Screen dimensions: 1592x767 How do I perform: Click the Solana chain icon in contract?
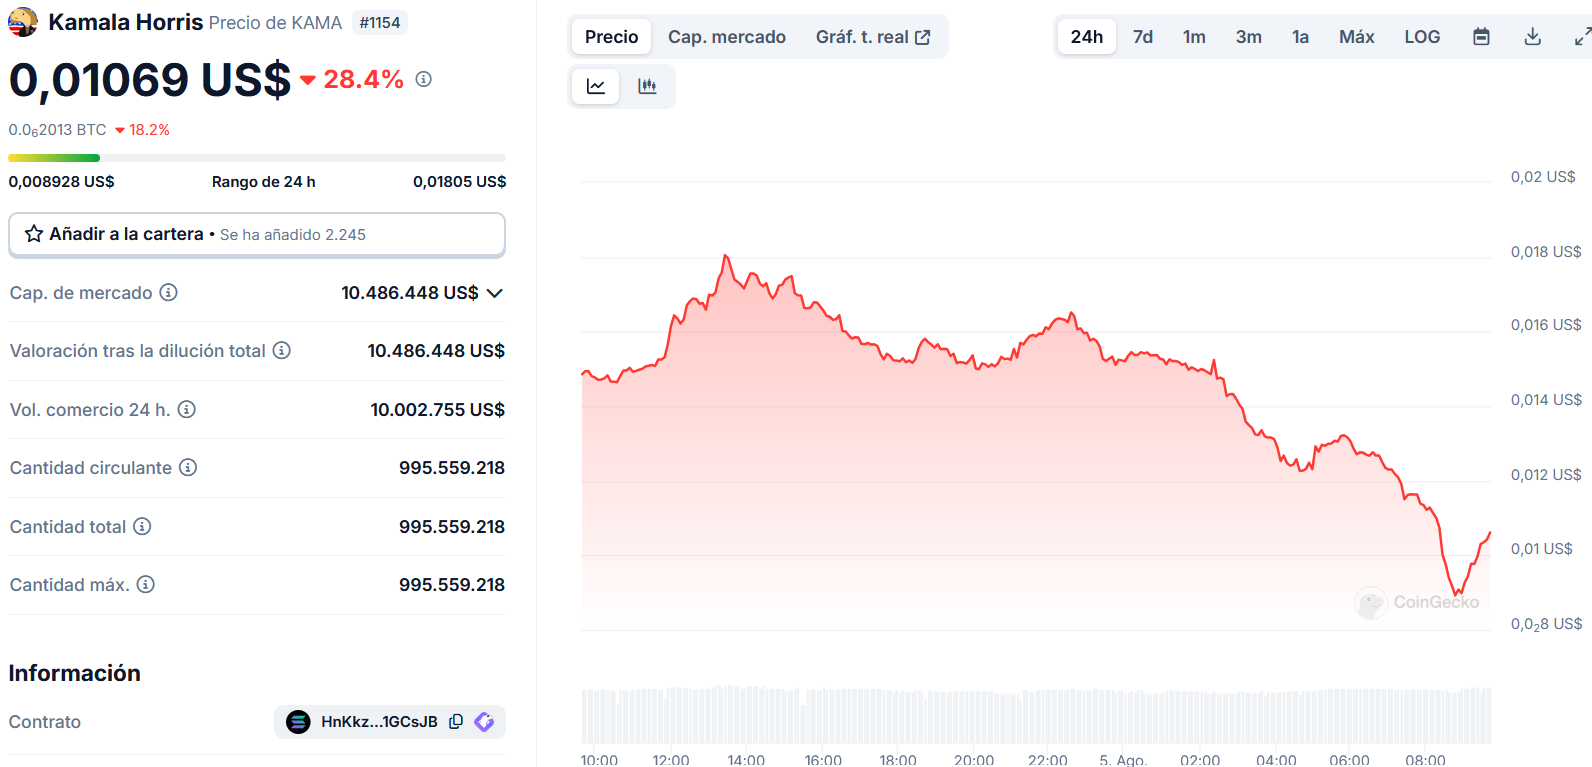(298, 722)
